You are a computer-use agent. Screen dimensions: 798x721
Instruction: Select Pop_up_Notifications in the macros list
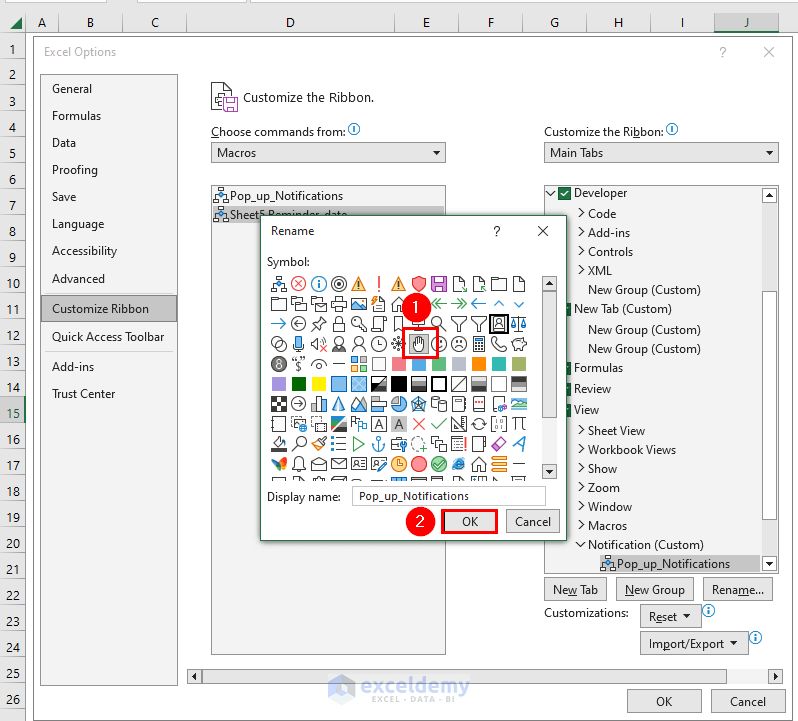(328, 196)
